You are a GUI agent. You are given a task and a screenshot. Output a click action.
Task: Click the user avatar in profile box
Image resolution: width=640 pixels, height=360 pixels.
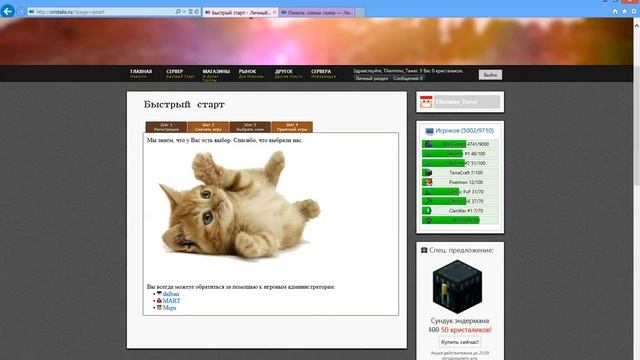(x=426, y=102)
